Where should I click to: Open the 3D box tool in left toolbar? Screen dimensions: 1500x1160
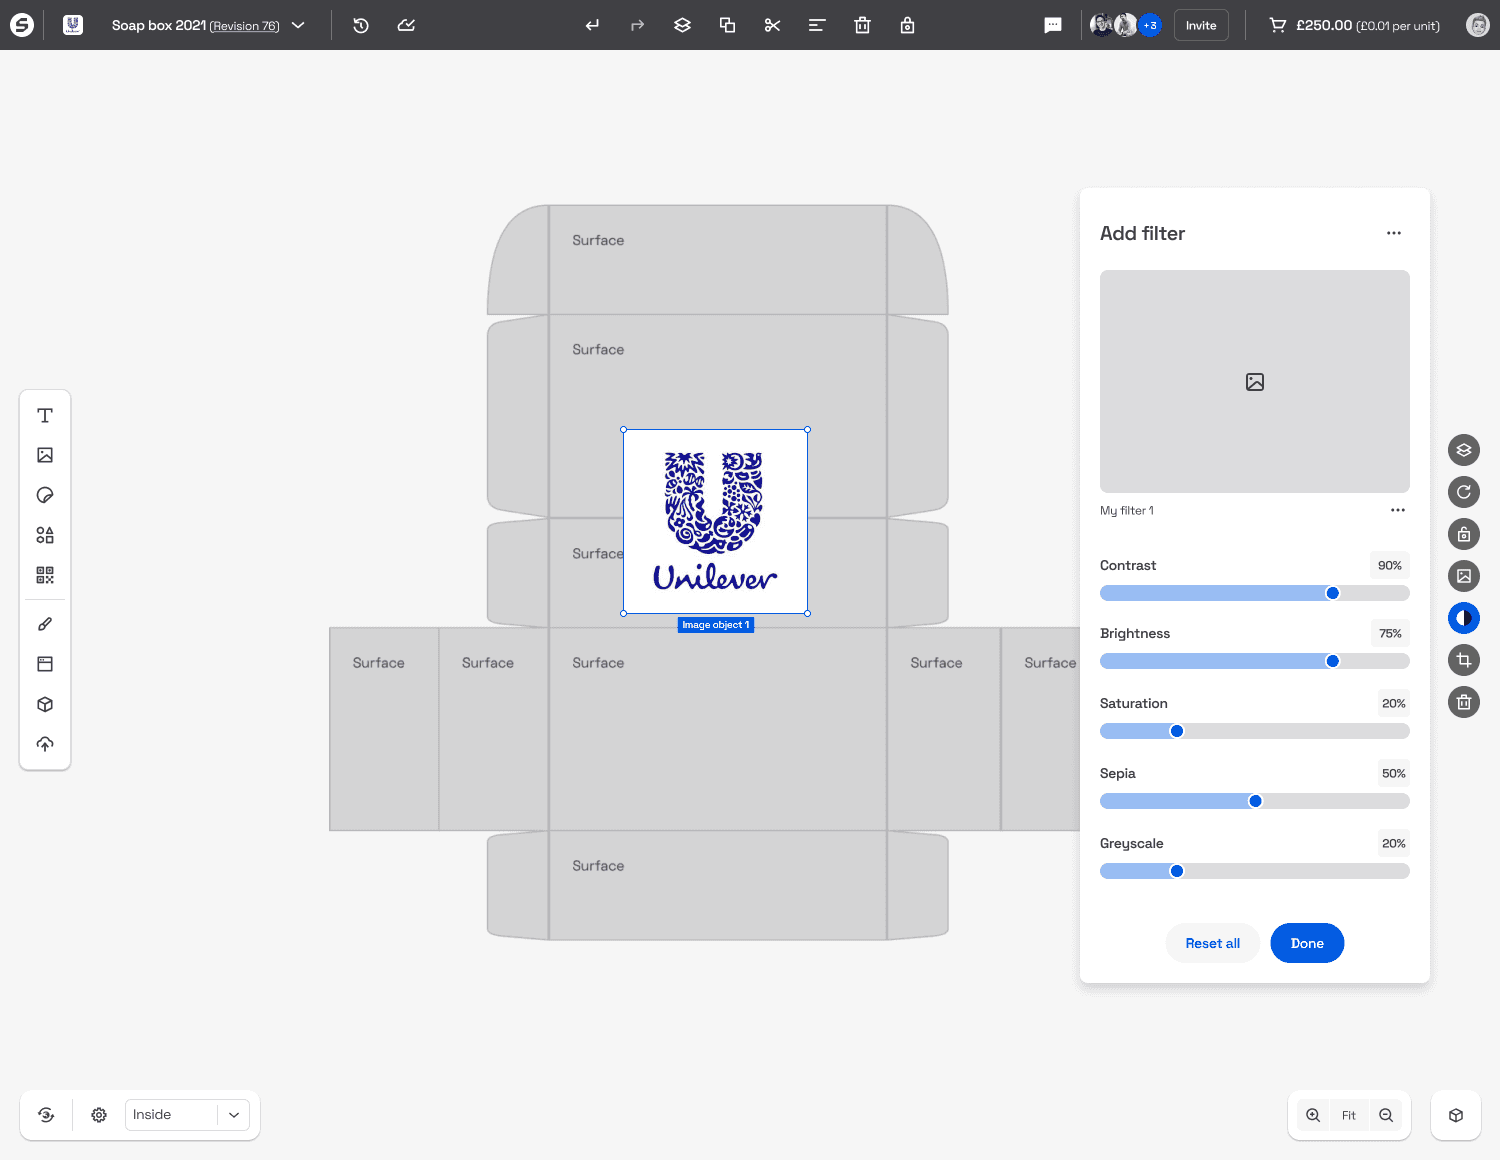[x=45, y=704]
